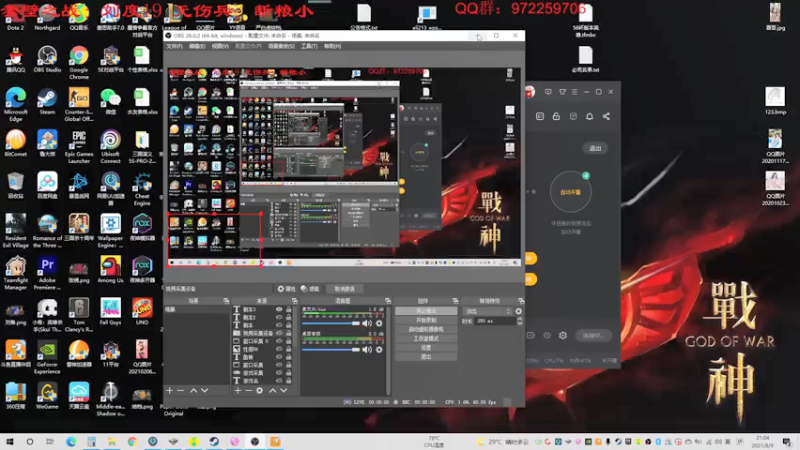Image resolution: width=800 pixels, height=450 pixels.
Task: Toggle visibility of the first text source
Action: 279,309
